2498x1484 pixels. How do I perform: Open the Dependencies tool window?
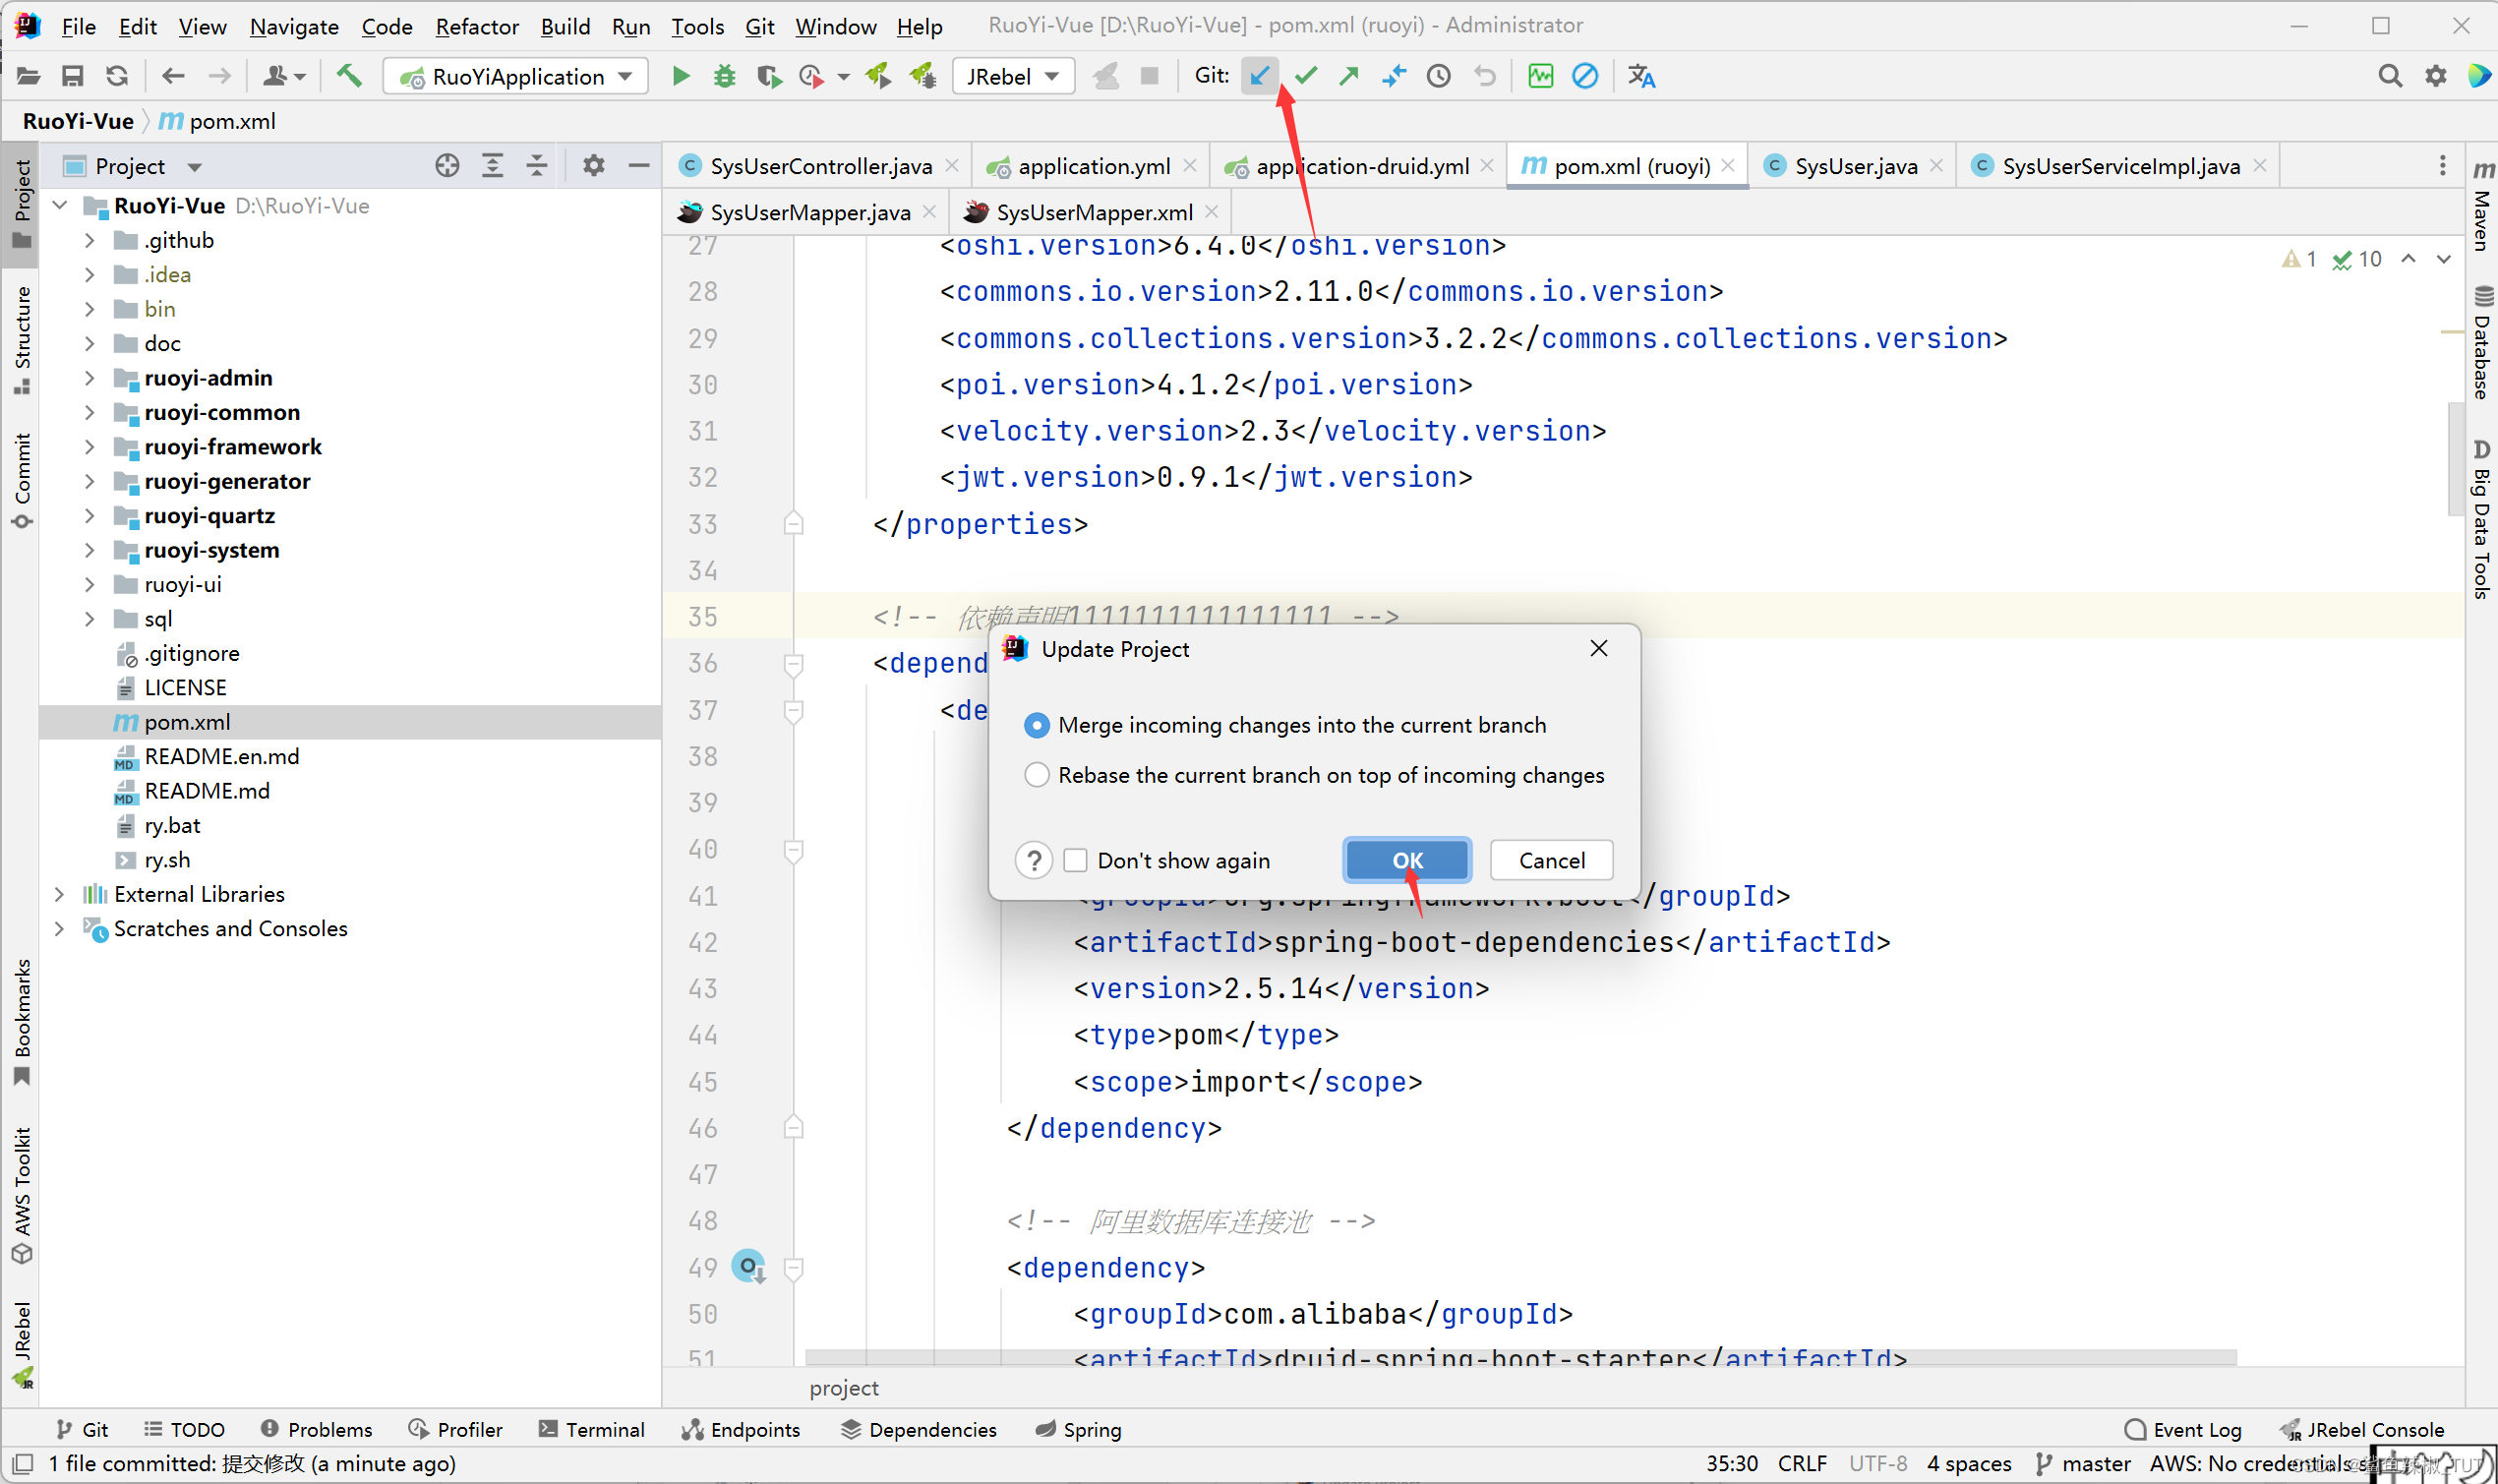[919, 1429]
